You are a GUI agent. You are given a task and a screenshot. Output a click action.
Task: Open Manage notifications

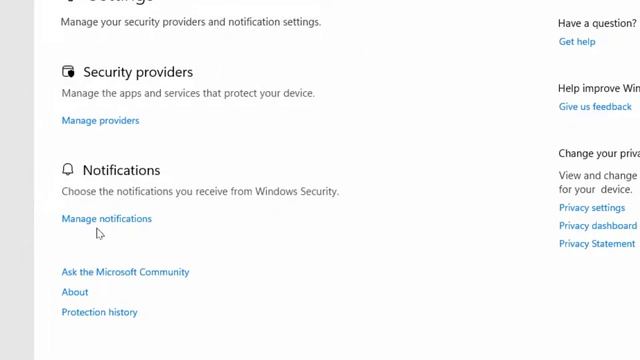[107, 219]
